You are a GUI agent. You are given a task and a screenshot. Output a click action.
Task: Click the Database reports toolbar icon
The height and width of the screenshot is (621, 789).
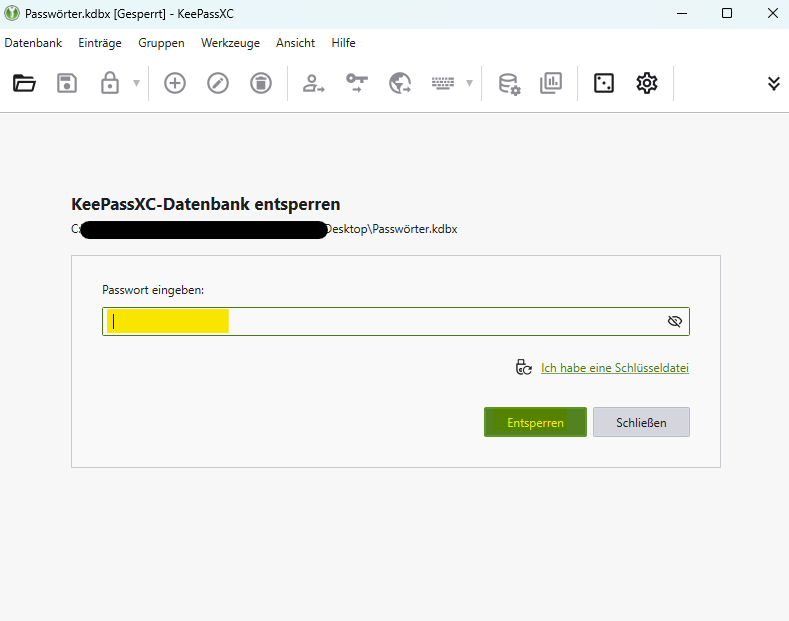pos(551,83)
